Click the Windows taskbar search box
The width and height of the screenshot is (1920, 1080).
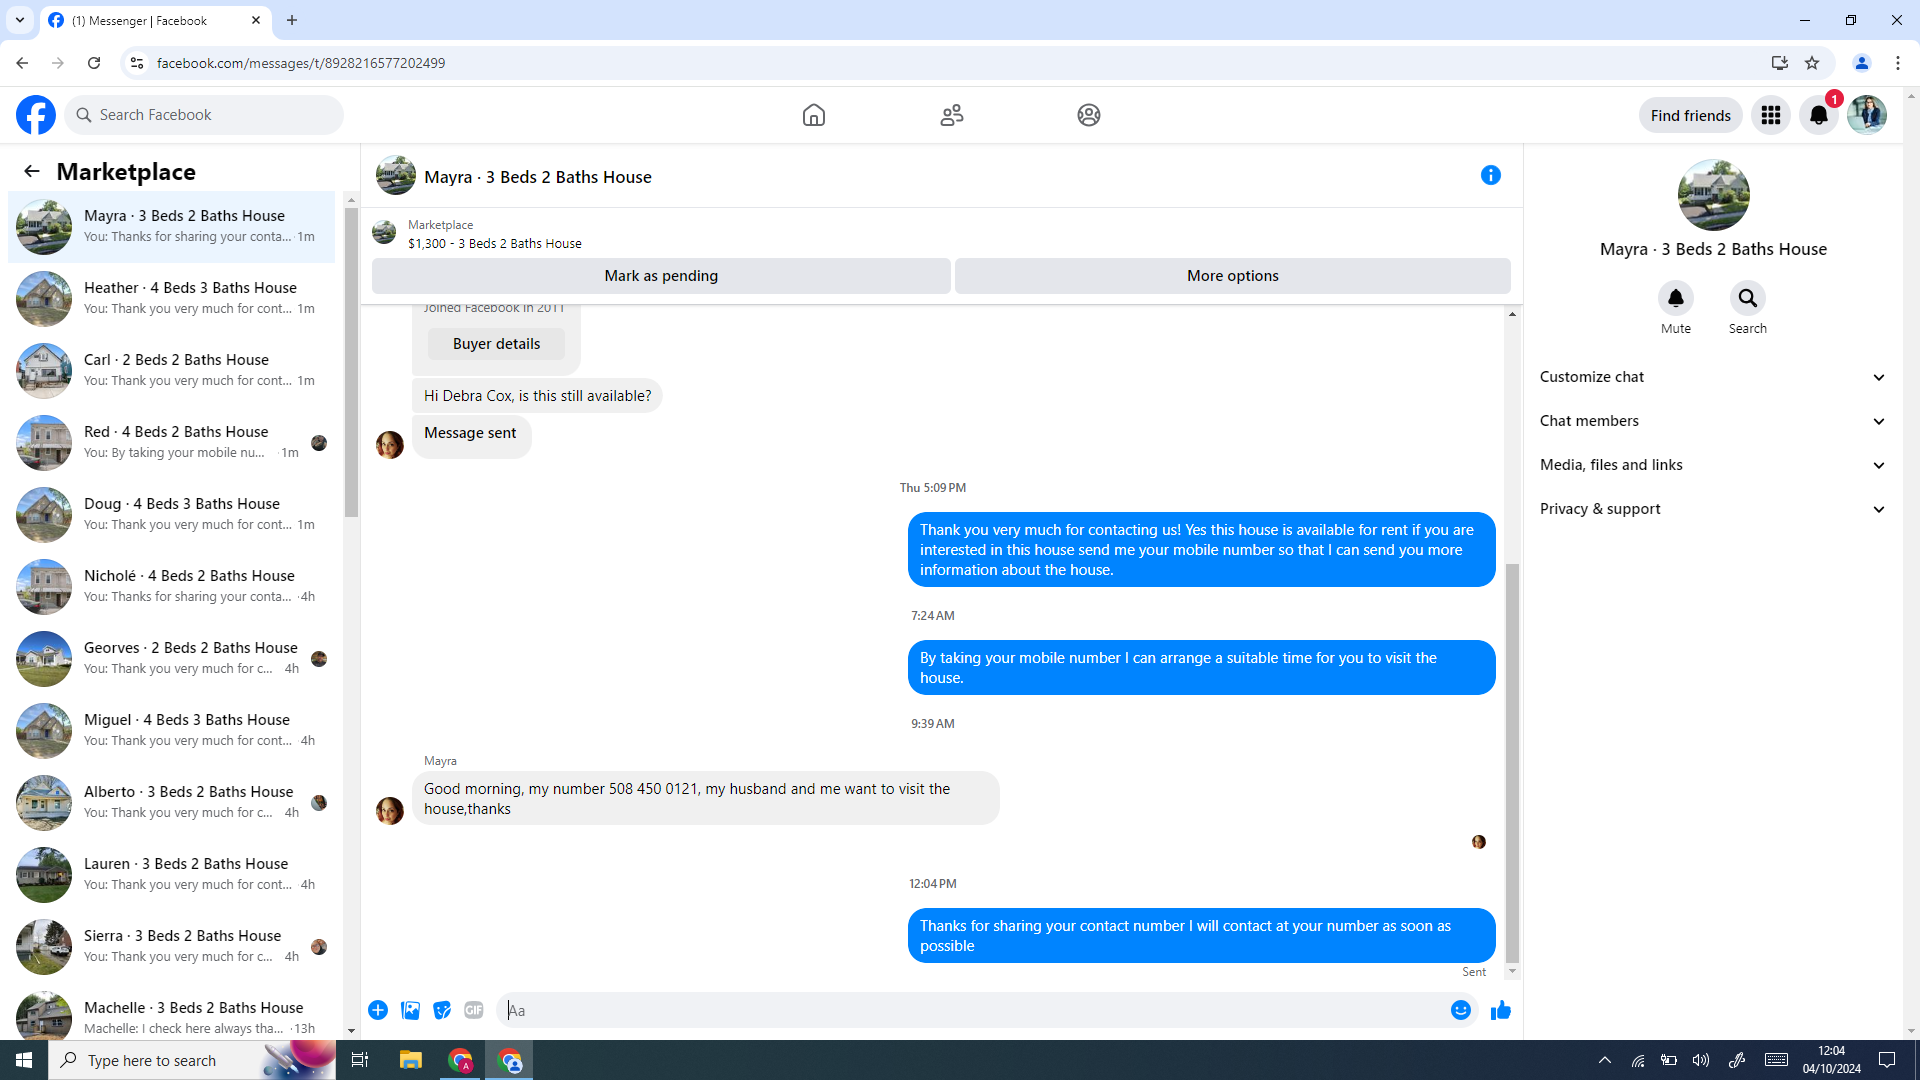pyautogui.click(x=192, y=1060)
